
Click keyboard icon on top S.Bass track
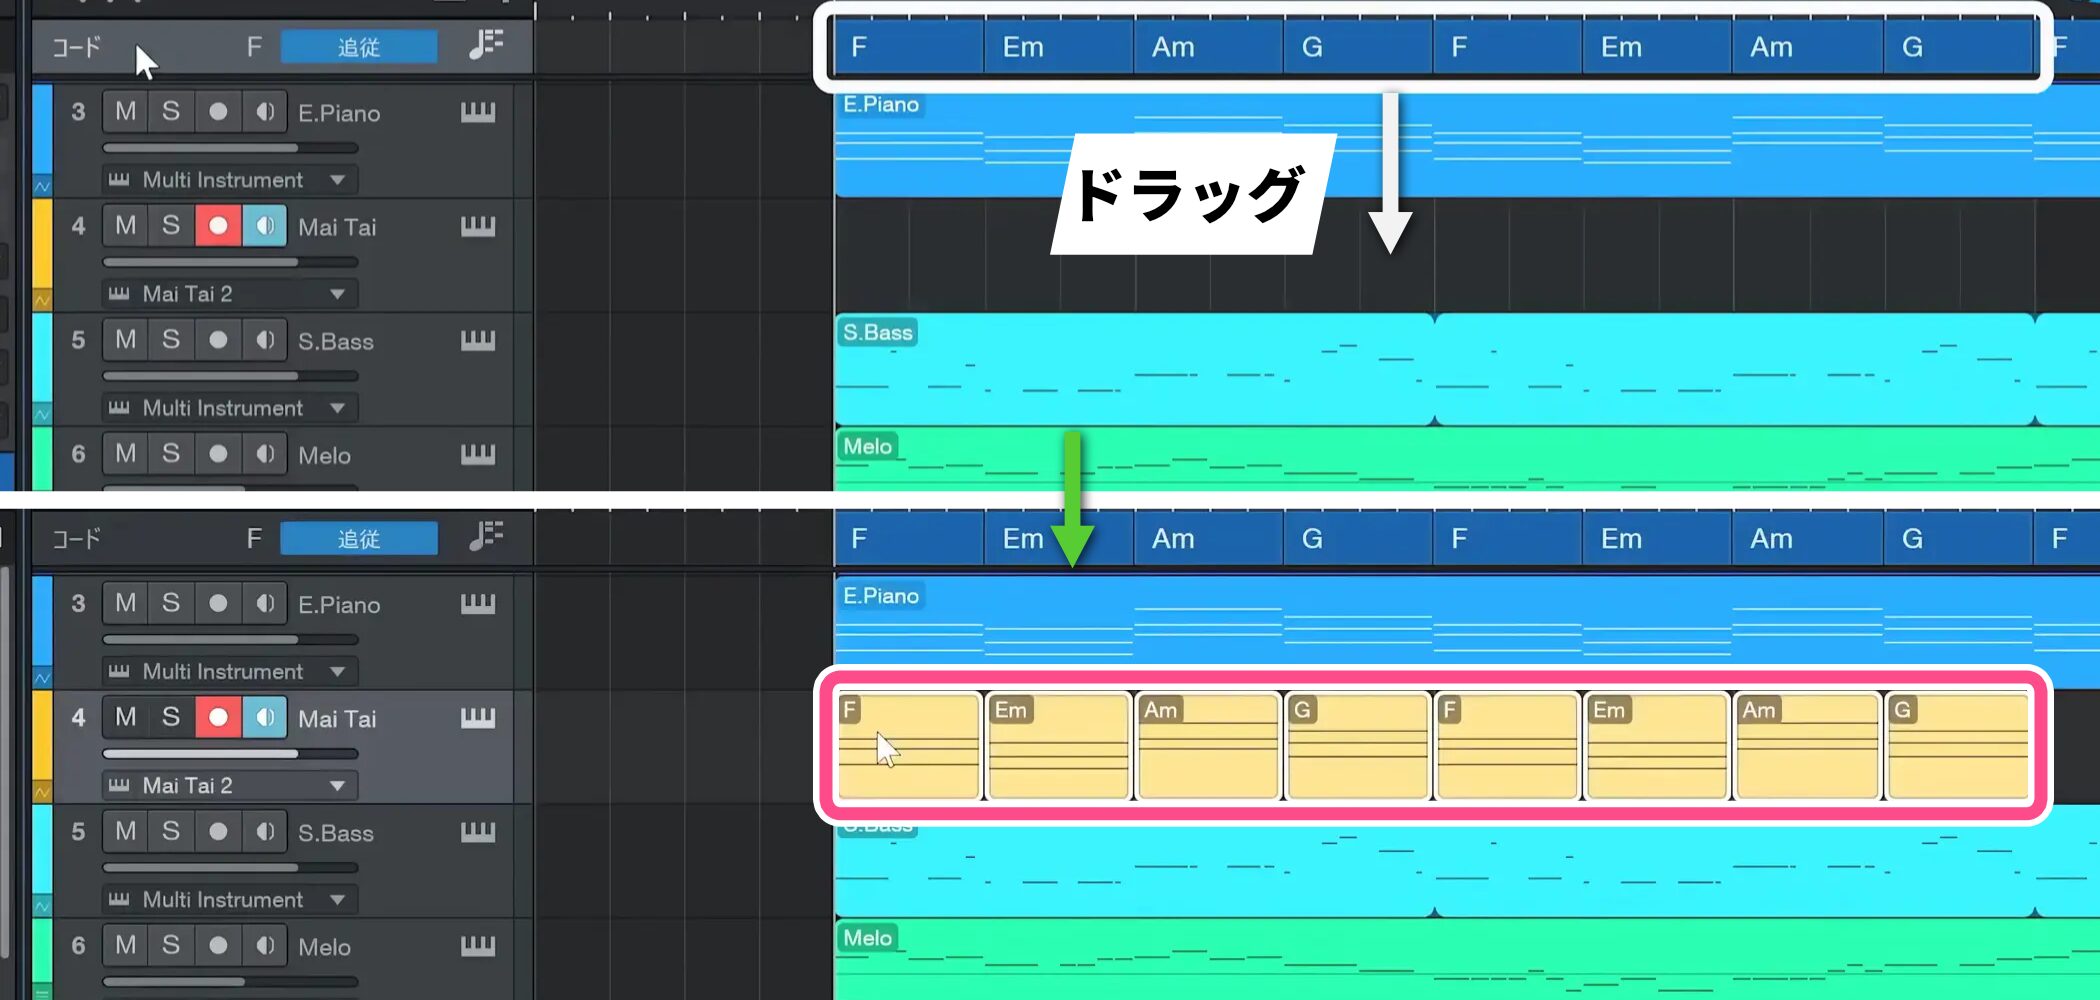point(477,340)
